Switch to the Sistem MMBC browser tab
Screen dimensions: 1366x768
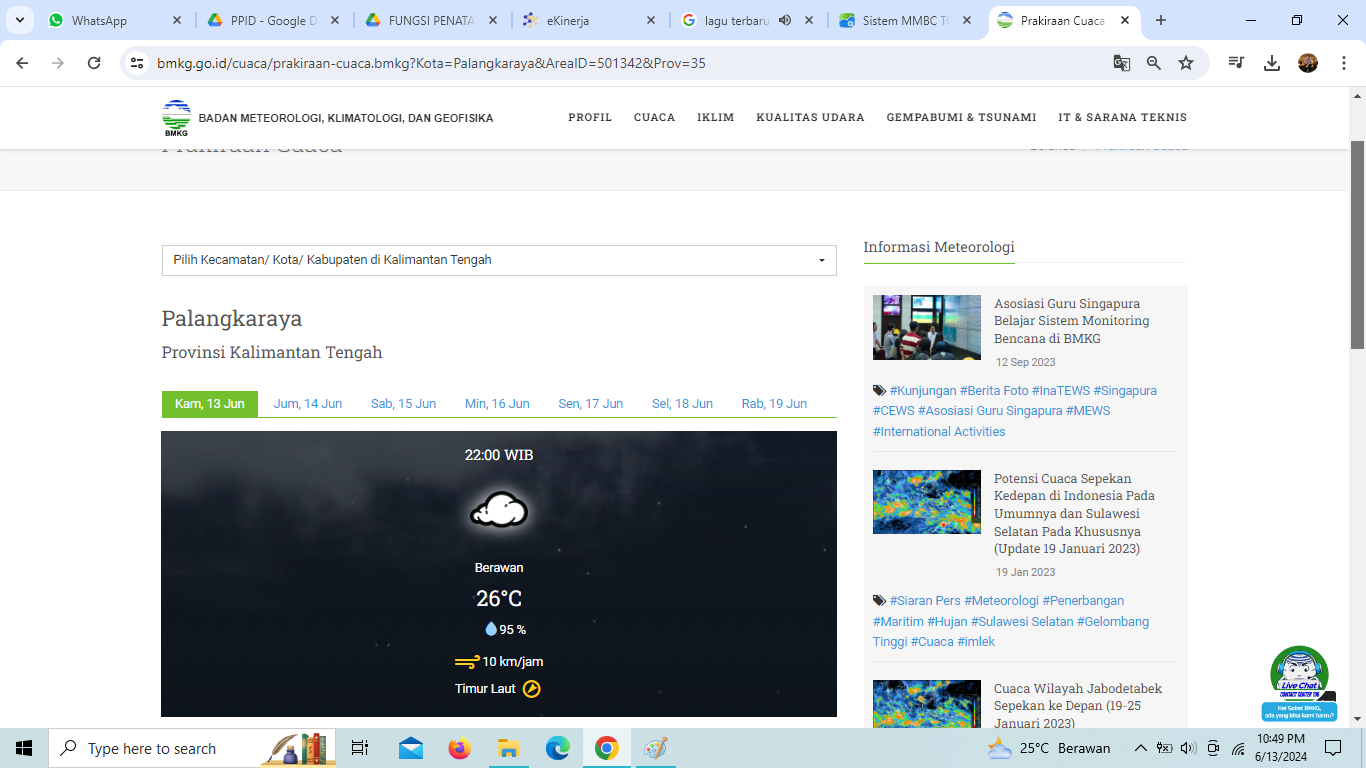(907, 20)
